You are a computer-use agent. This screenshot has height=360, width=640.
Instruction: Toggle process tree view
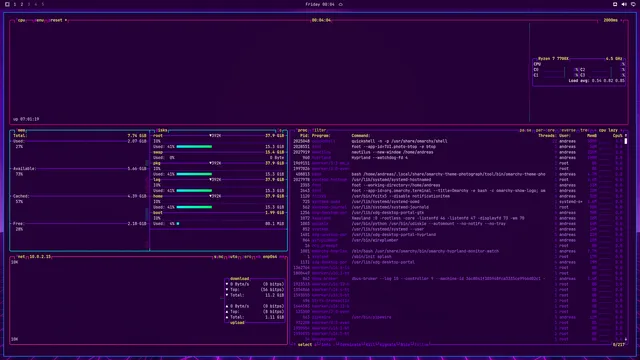click(x=584, y=130)
